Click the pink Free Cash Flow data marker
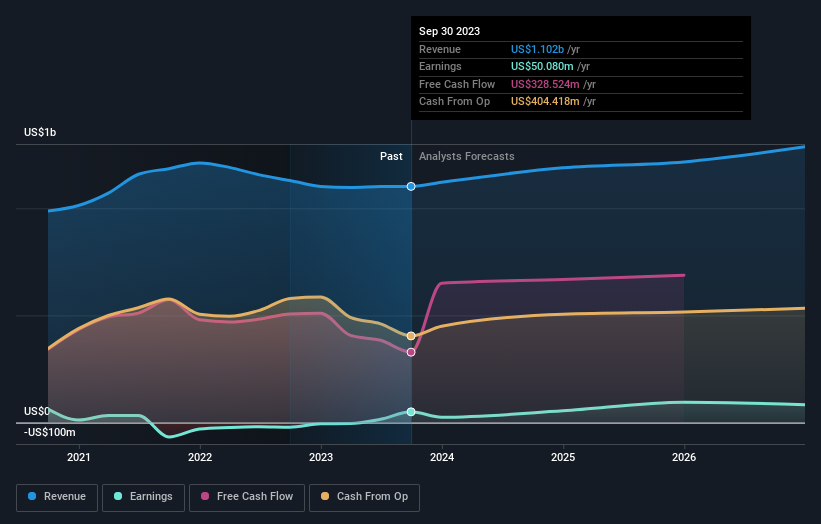 click(411, 352)
